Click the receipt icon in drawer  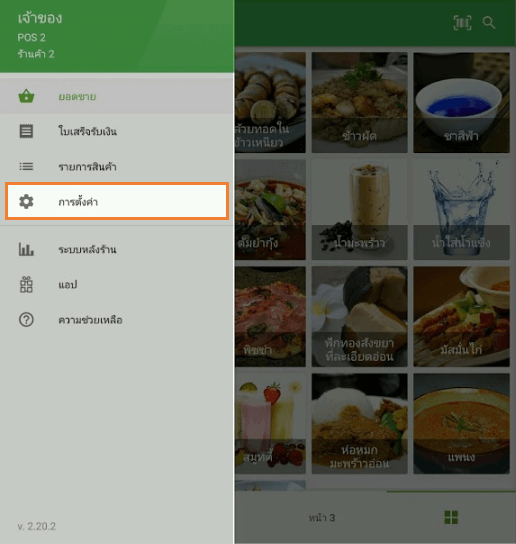point(26,131)
